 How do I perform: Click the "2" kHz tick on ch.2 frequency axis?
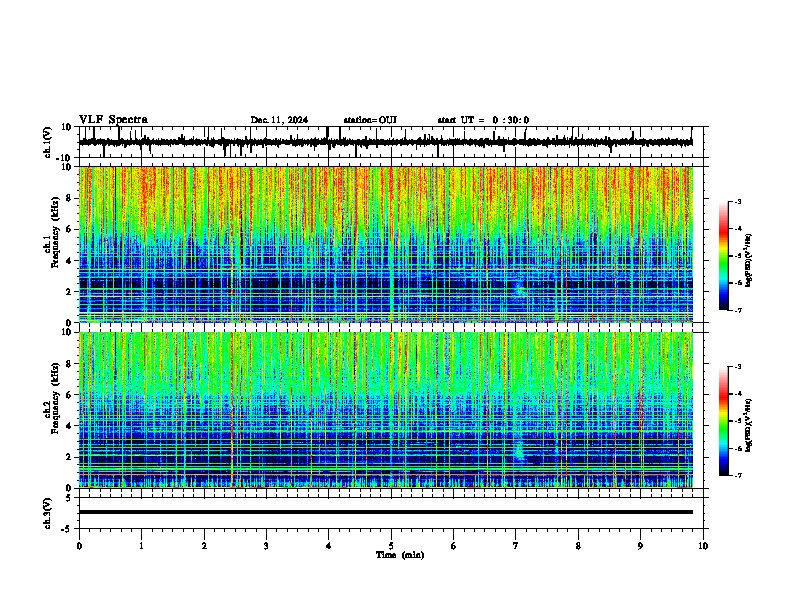[x=70, y=457]
